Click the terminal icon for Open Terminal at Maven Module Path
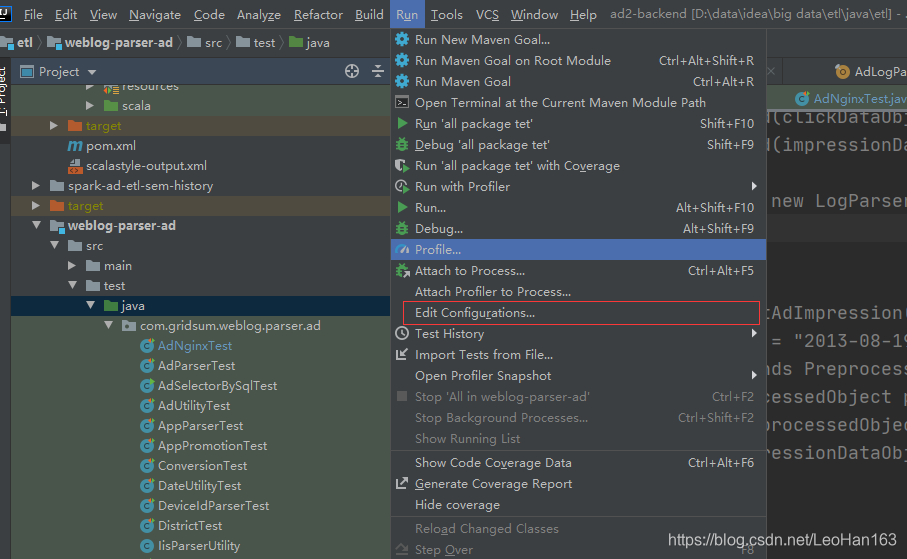The height and width of the screenshot is (559, 907). (x=402, y=102)
